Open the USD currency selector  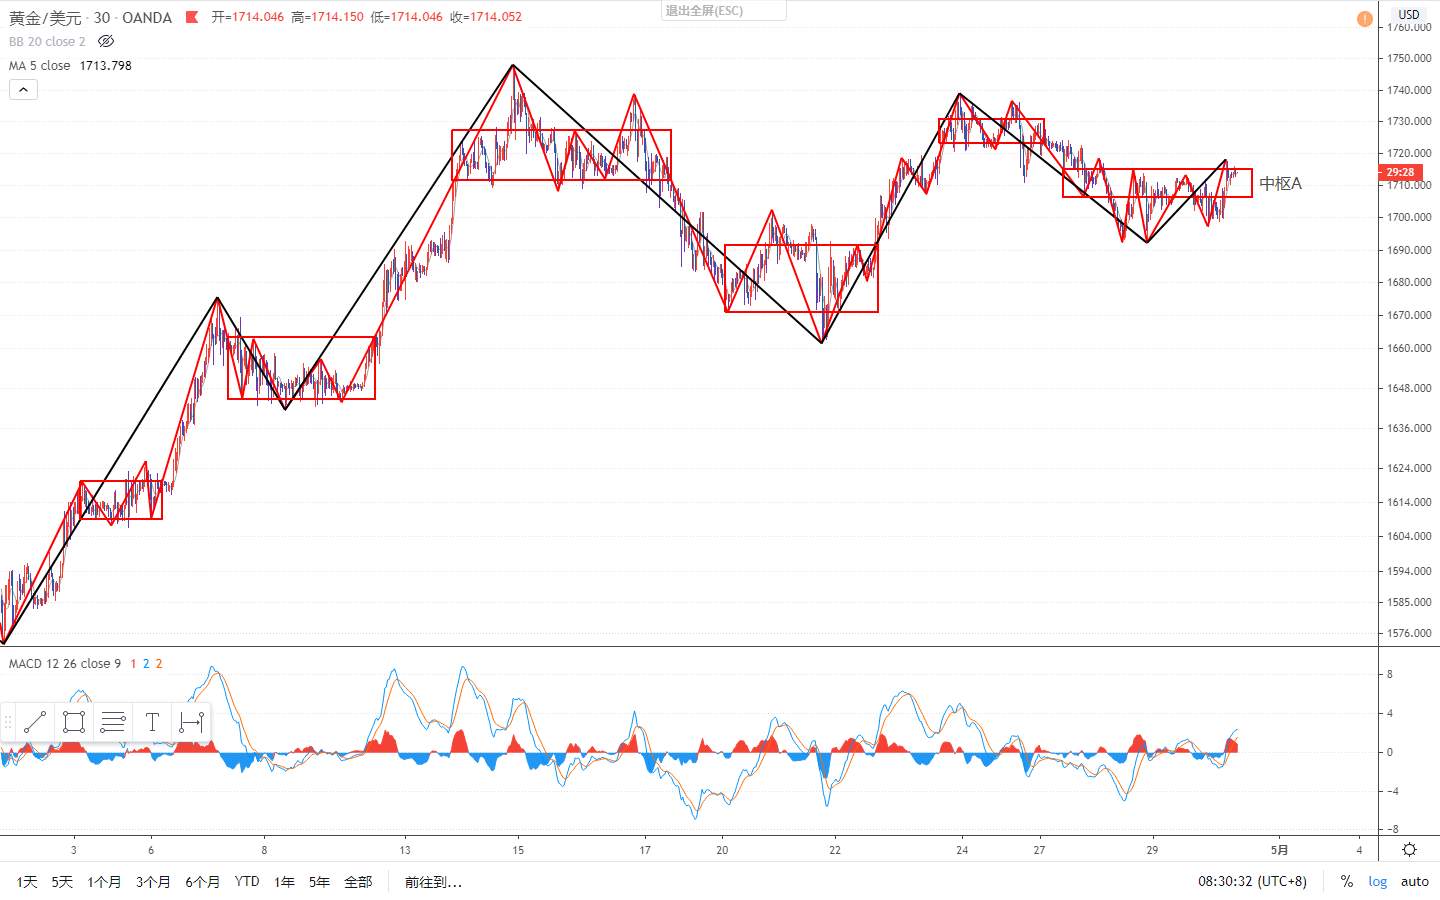tap(1408, 14)
